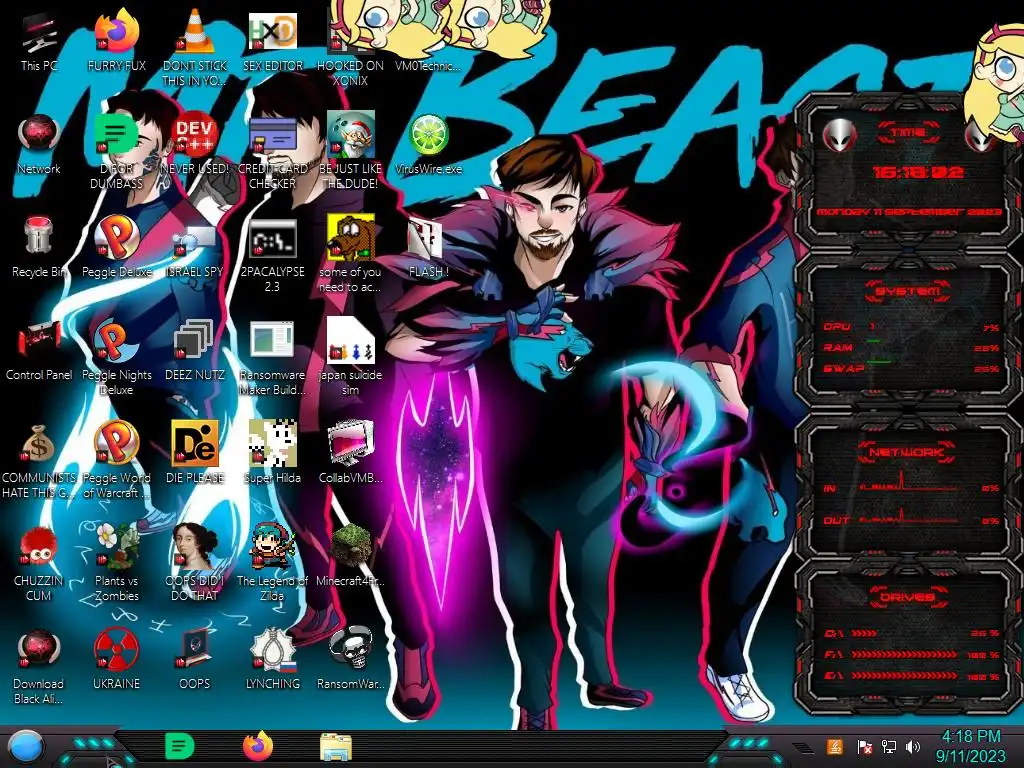The height and width of the screenshot is (768, 1024).
Task: Open the Java update tray icon
Action: 835,747
